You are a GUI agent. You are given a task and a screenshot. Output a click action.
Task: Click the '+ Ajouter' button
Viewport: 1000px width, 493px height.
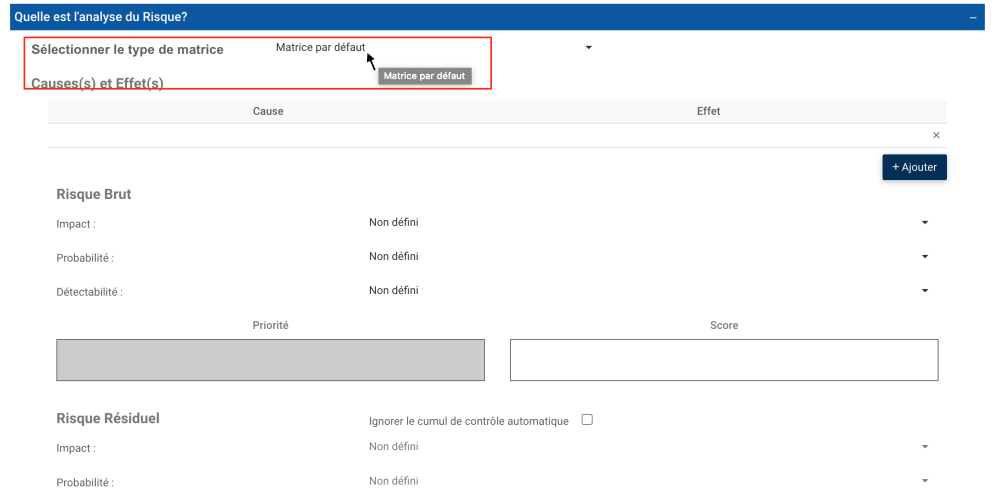[x=914, y=167]
